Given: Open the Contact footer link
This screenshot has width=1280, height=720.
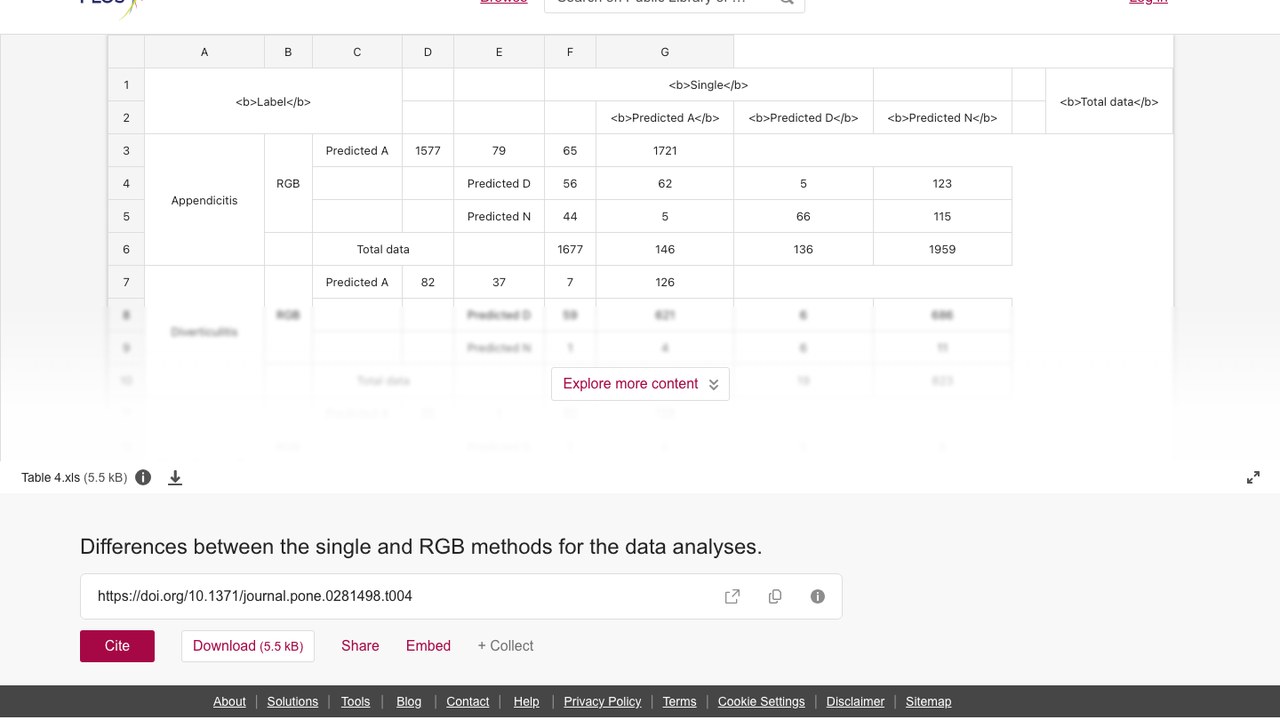Looking at the screenshot, I should (x=468, y=702).
